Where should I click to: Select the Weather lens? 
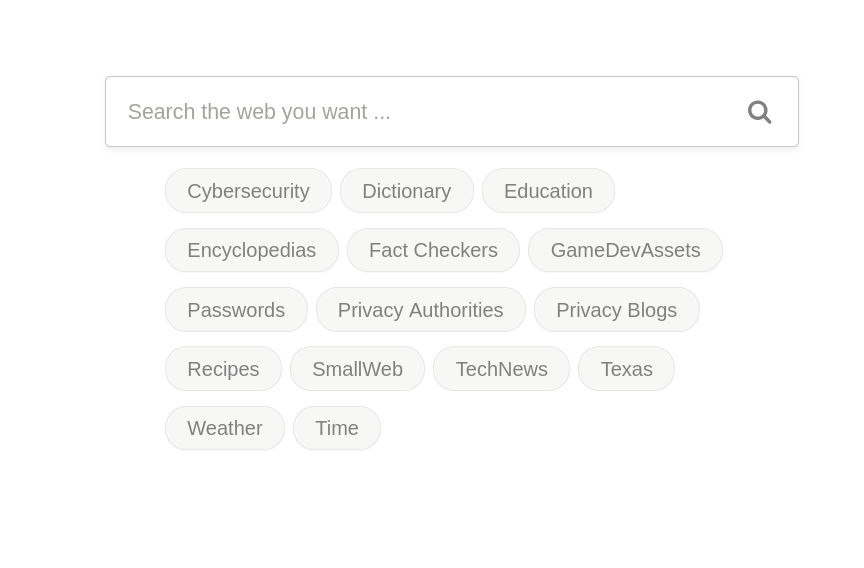(225, 428)
